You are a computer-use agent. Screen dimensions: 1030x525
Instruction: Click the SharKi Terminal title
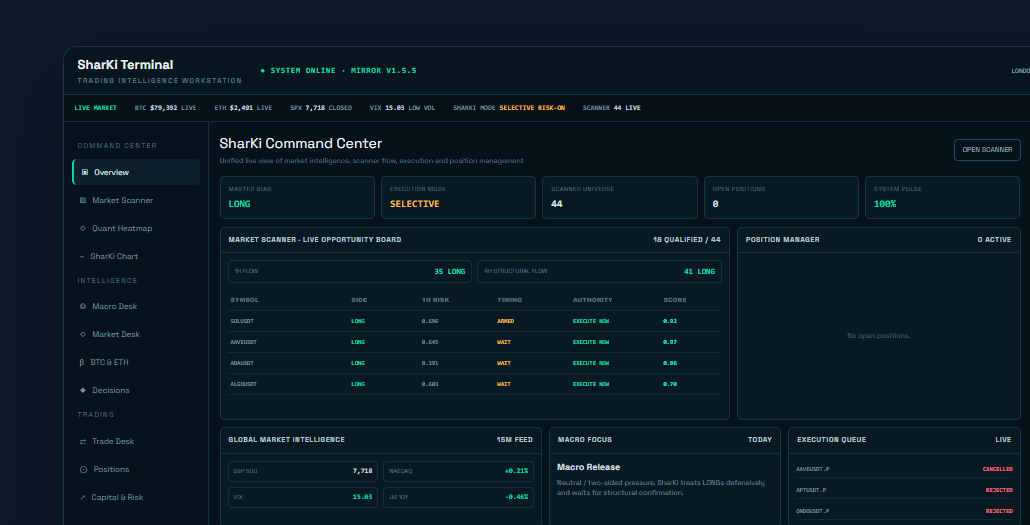click(x=125, y=65)
